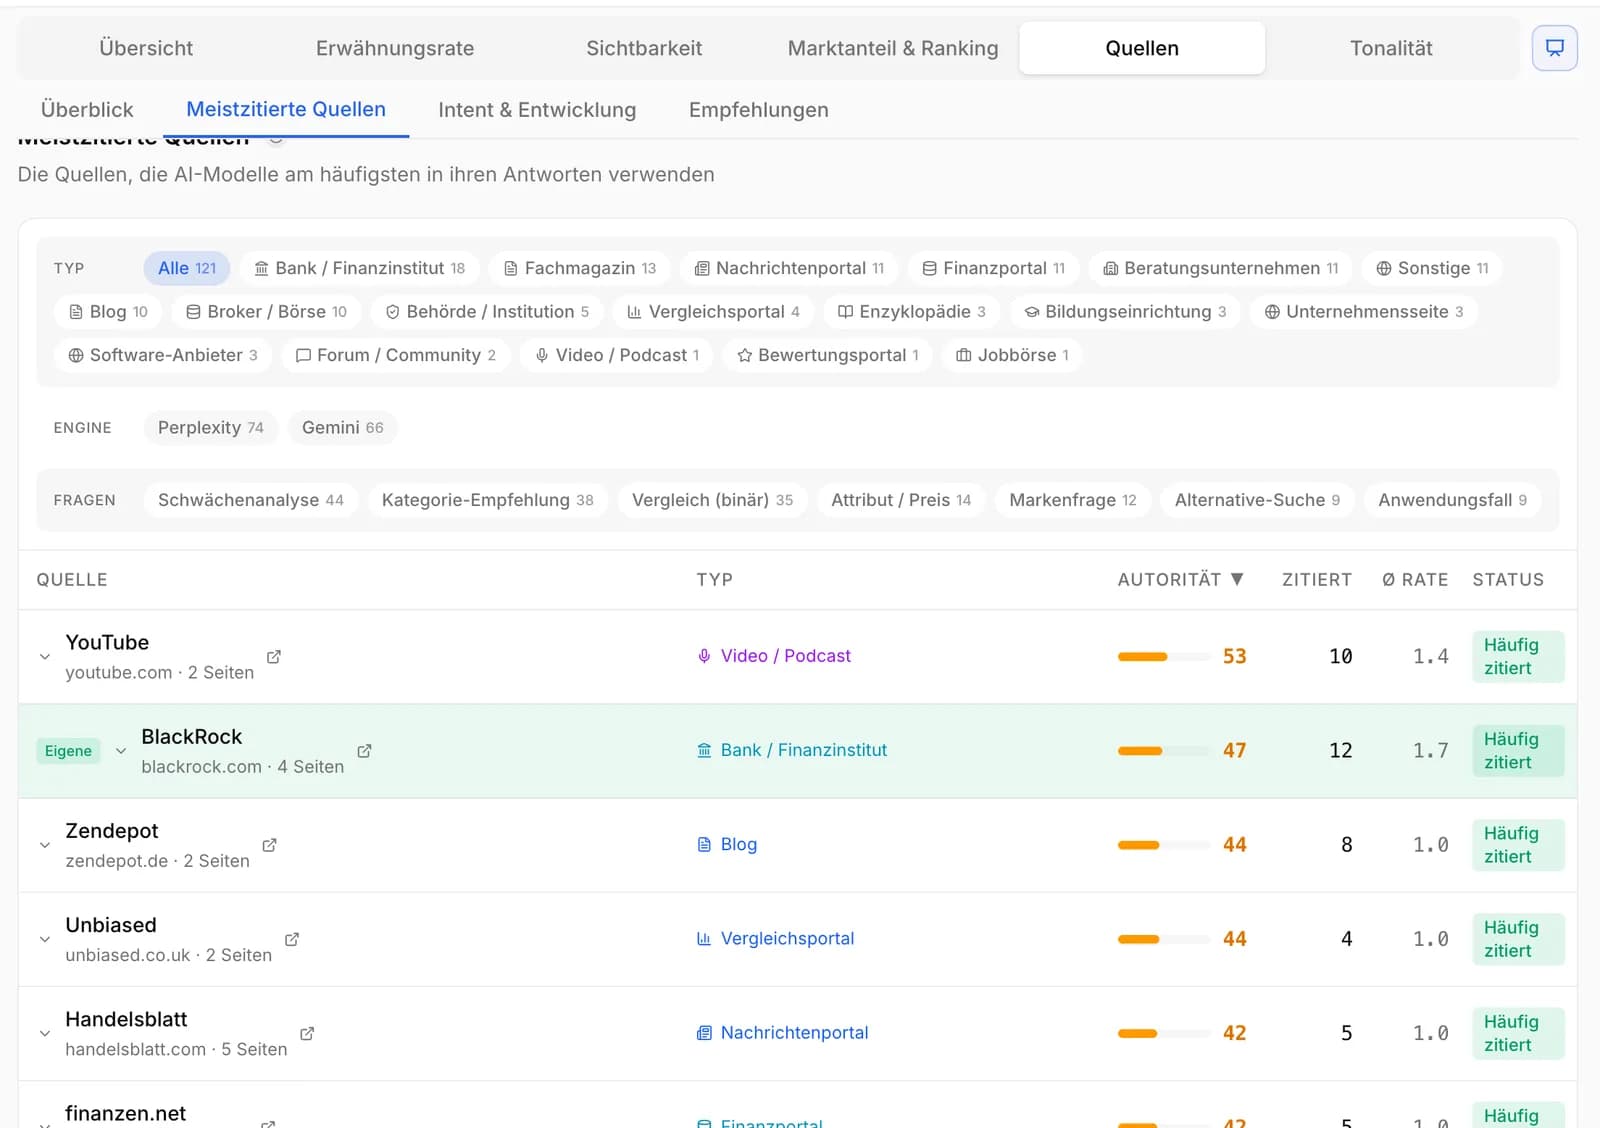Image resolution: width=1600 pixels, height=1128 pixels.
Task: Click Nachrichtenportal type in Handelsblatt row
Action: pos(782,1032)
